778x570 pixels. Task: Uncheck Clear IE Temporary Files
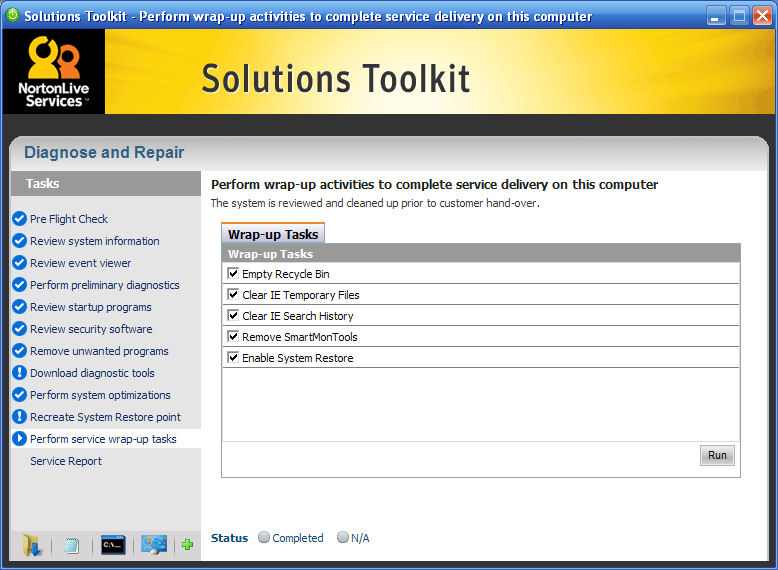233,294
